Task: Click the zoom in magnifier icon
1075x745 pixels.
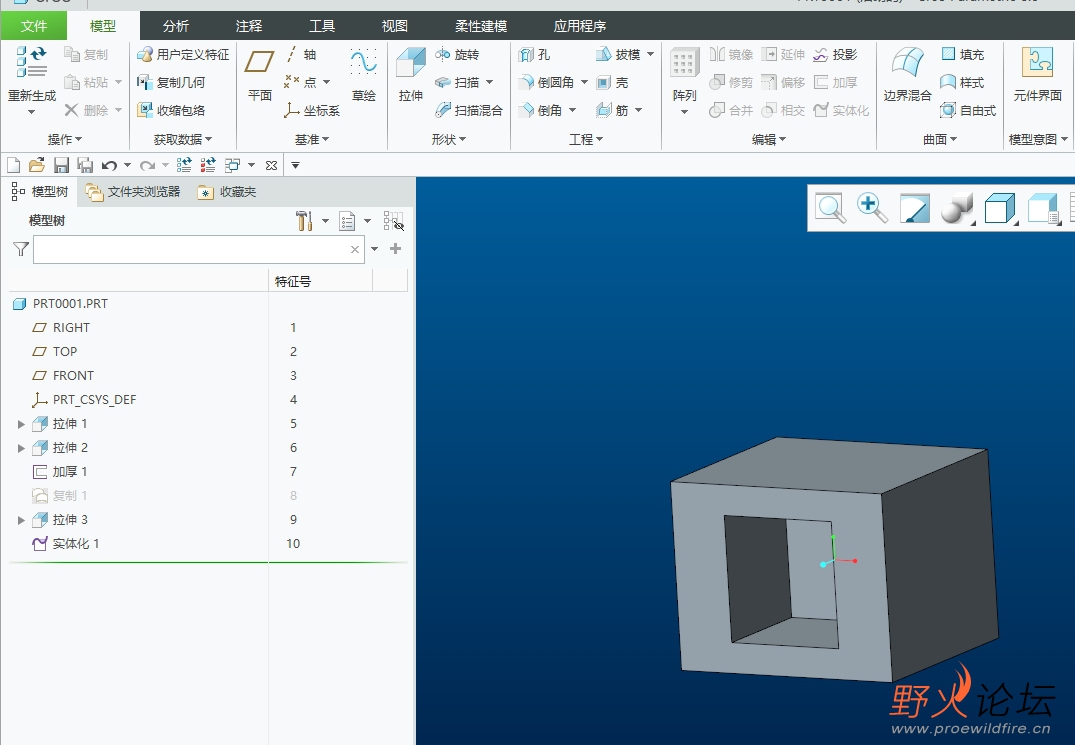Action: point(872,208)
